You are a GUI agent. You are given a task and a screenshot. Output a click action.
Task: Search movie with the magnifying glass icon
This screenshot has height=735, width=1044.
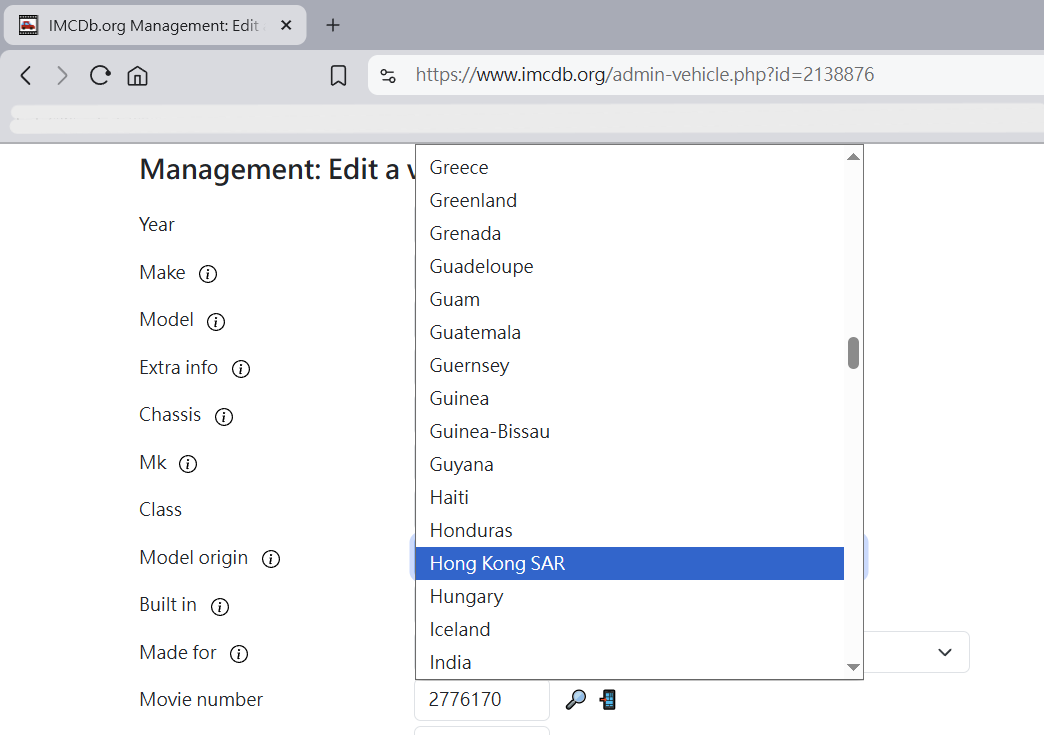pyautogui.click(x=576, y=700)
